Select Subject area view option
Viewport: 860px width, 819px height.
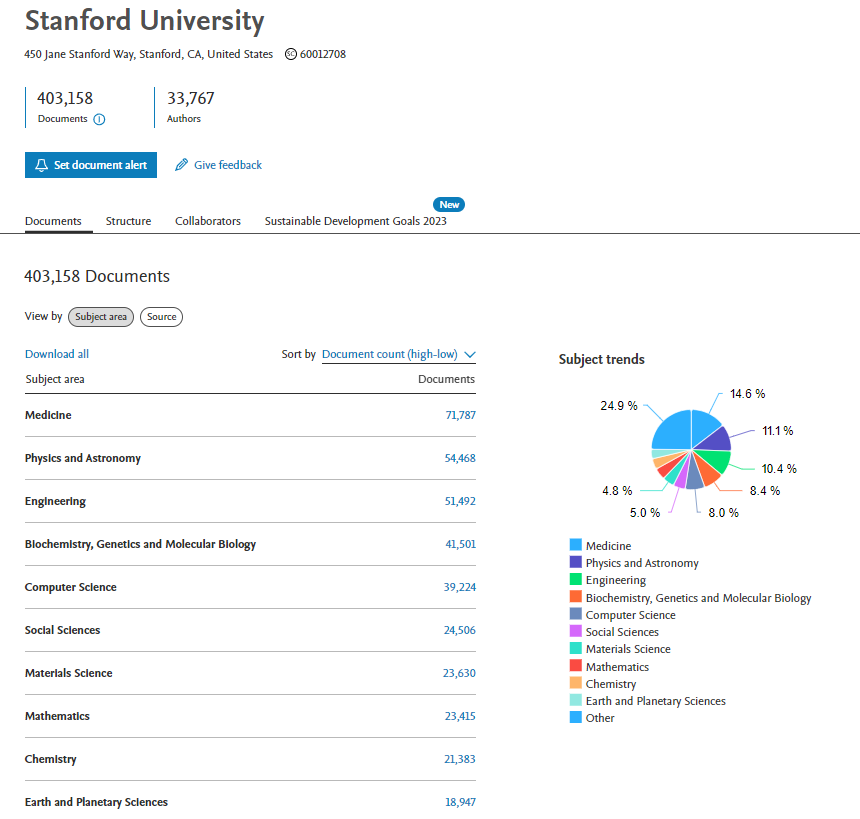coord(101,317)
